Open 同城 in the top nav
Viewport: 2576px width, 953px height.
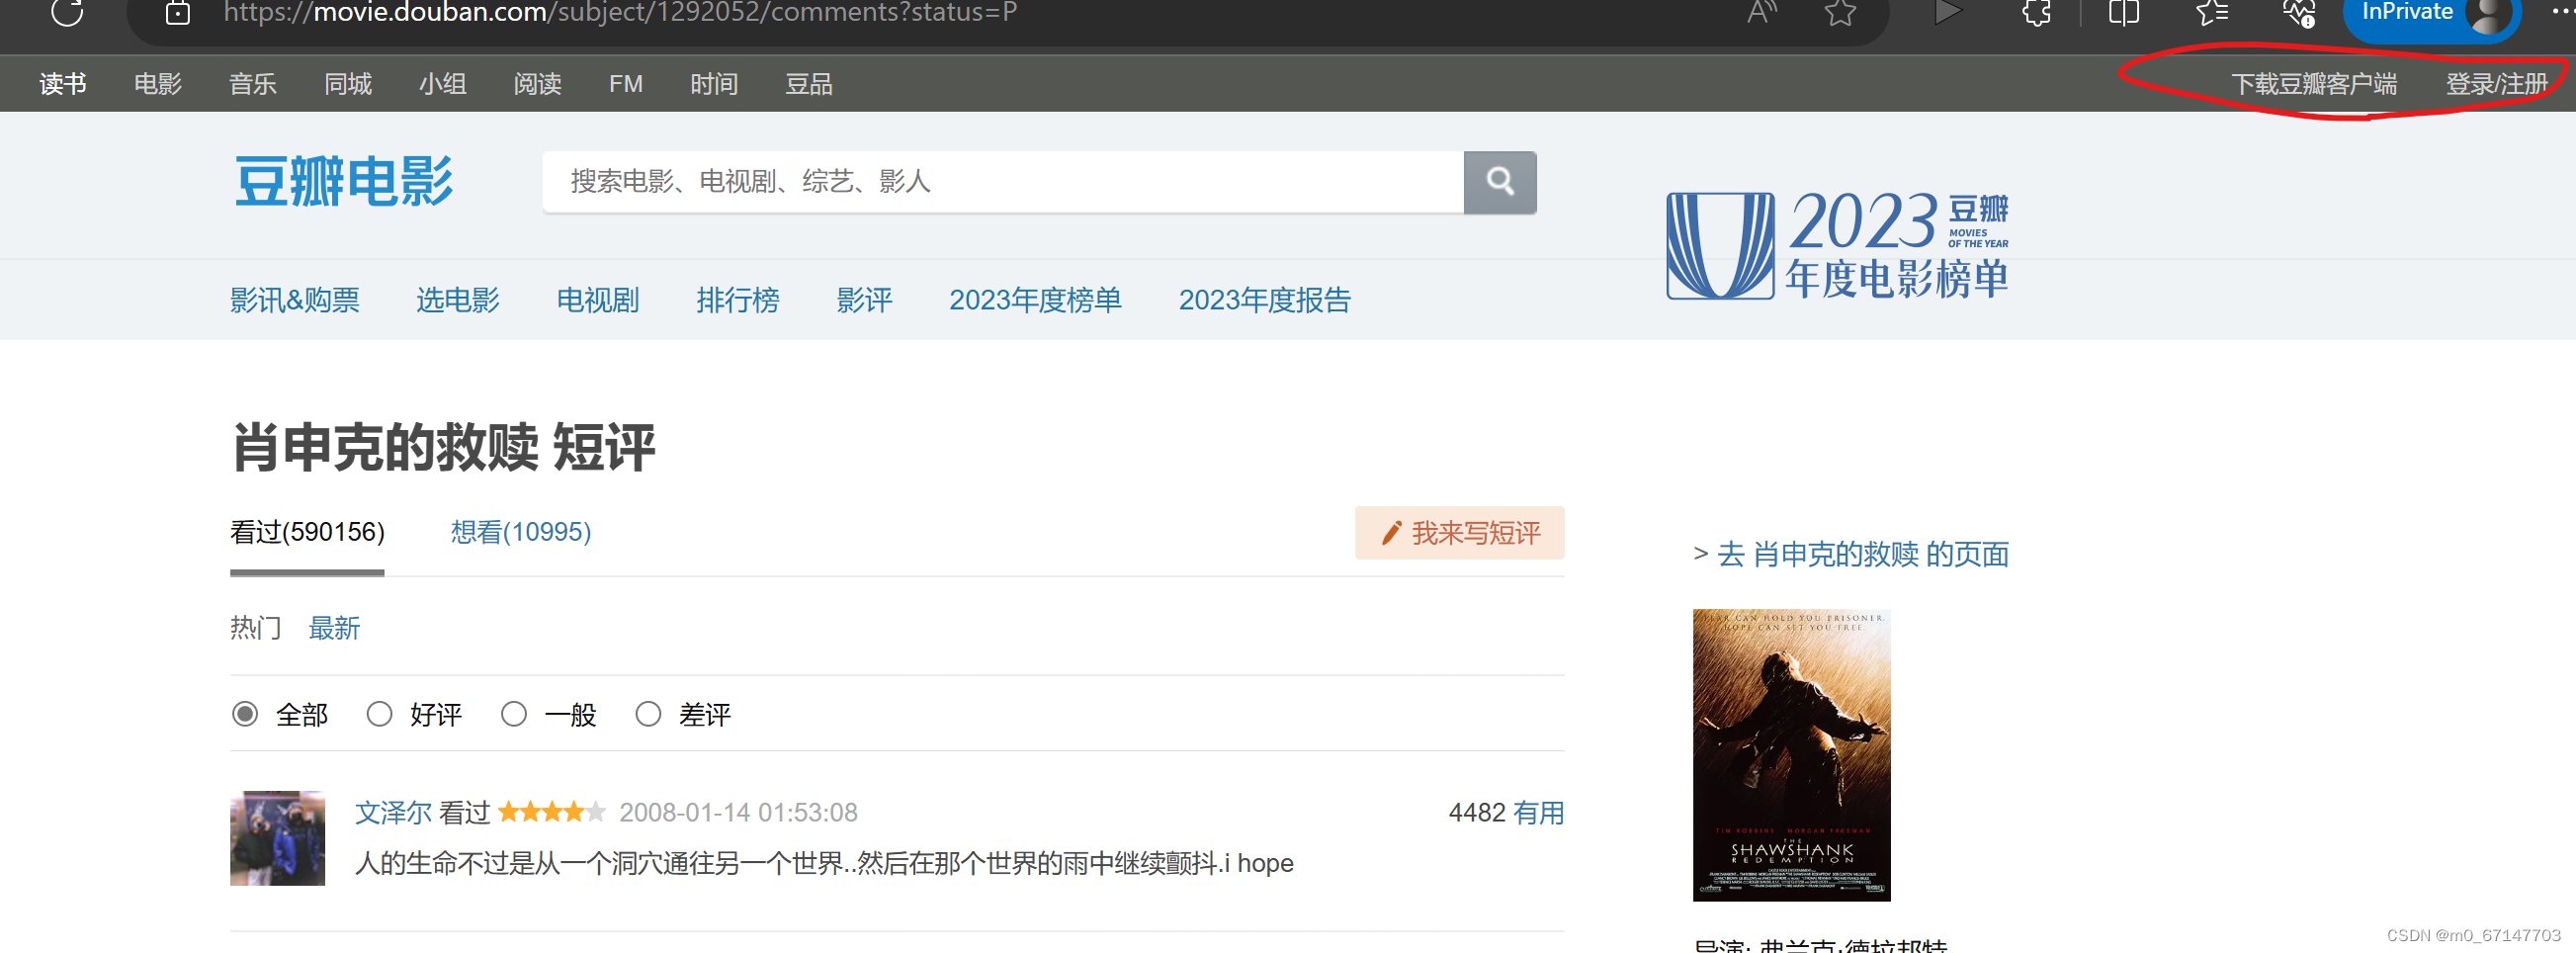(x=348, y=84)
